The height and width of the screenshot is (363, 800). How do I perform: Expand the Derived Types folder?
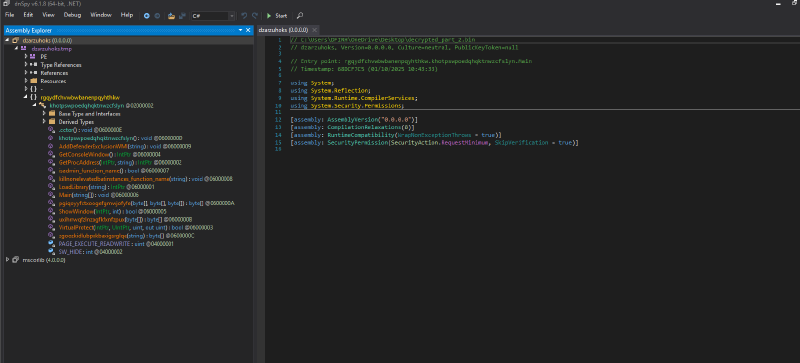coord(44,122)
